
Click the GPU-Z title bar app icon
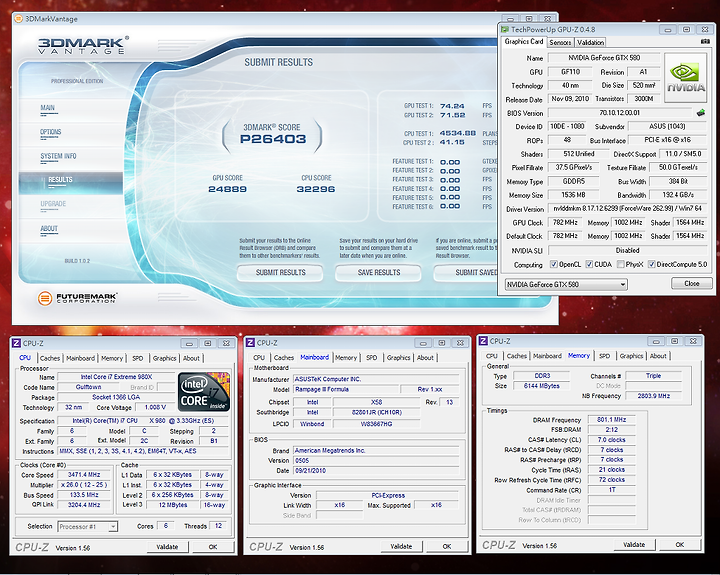(505, 29)
